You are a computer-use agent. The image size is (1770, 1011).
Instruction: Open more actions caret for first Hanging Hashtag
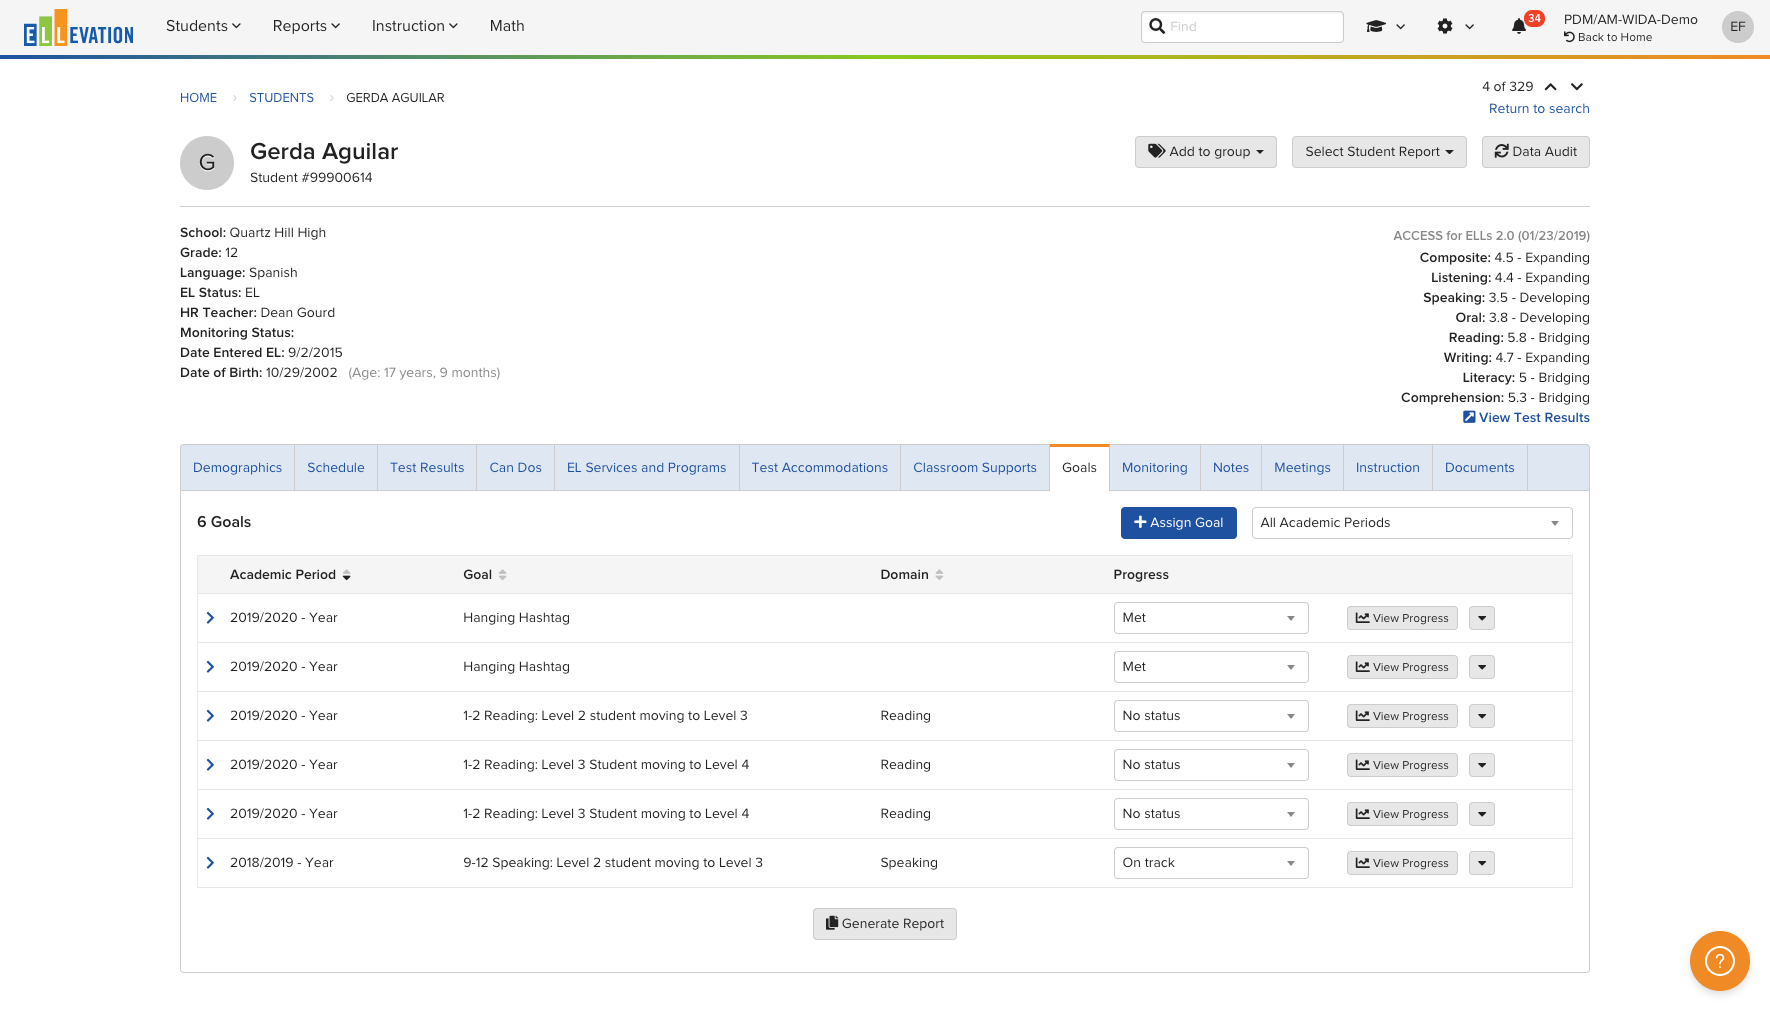click(x=1482, y=618)
